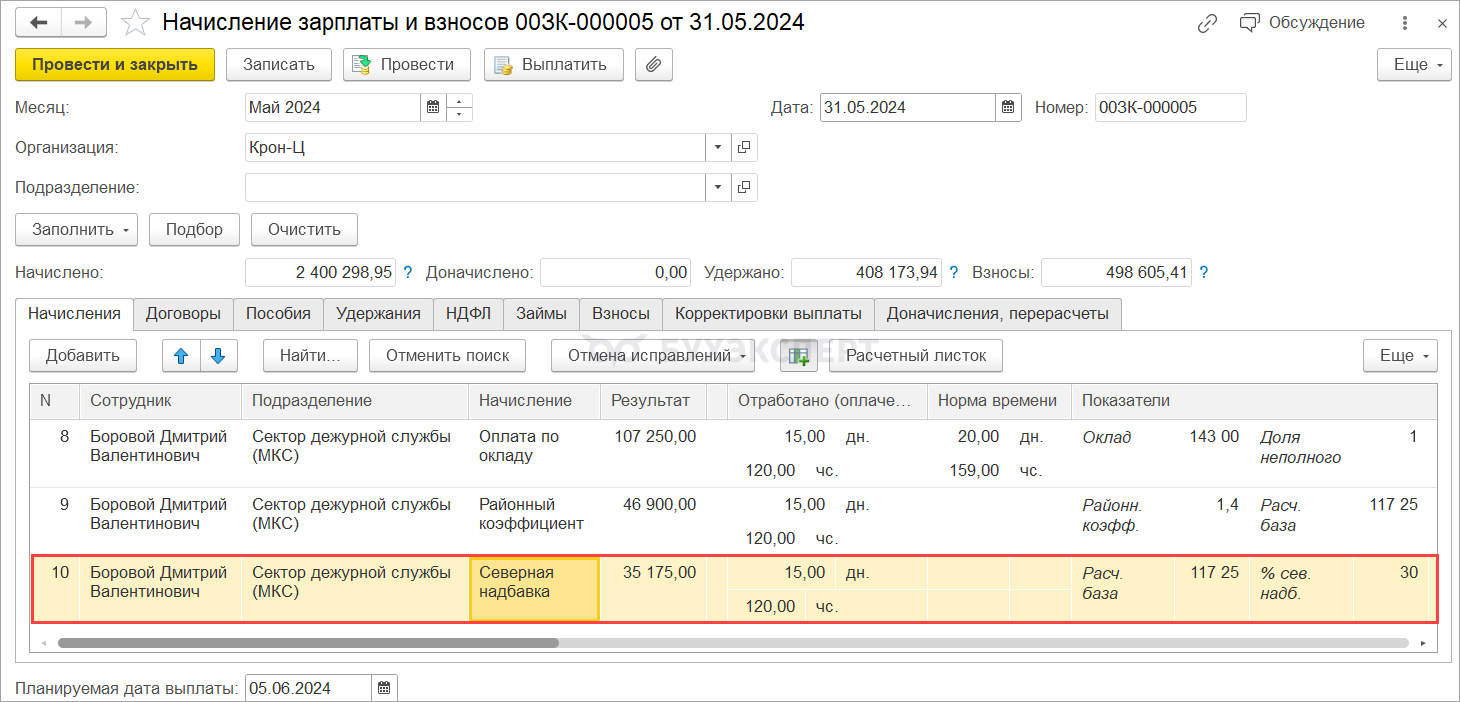Switch to the НДФЛ tab
The width and height of the screenshot is (1460, 702).
(468, 313)
